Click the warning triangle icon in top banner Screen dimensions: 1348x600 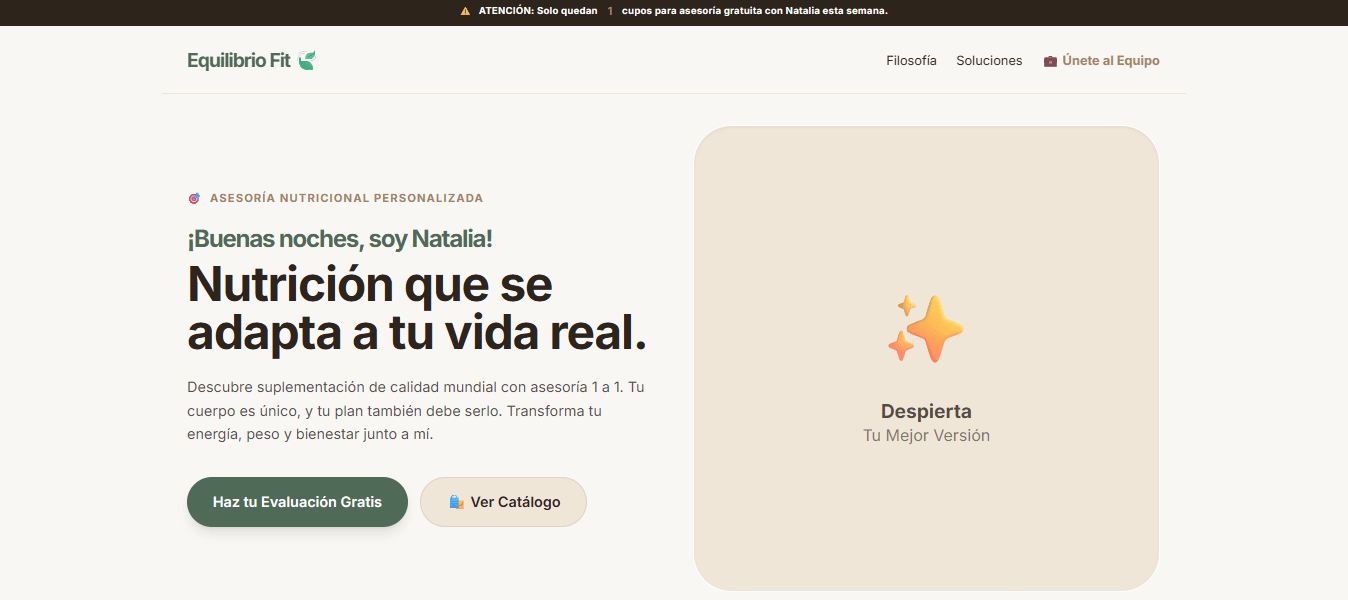465,11
